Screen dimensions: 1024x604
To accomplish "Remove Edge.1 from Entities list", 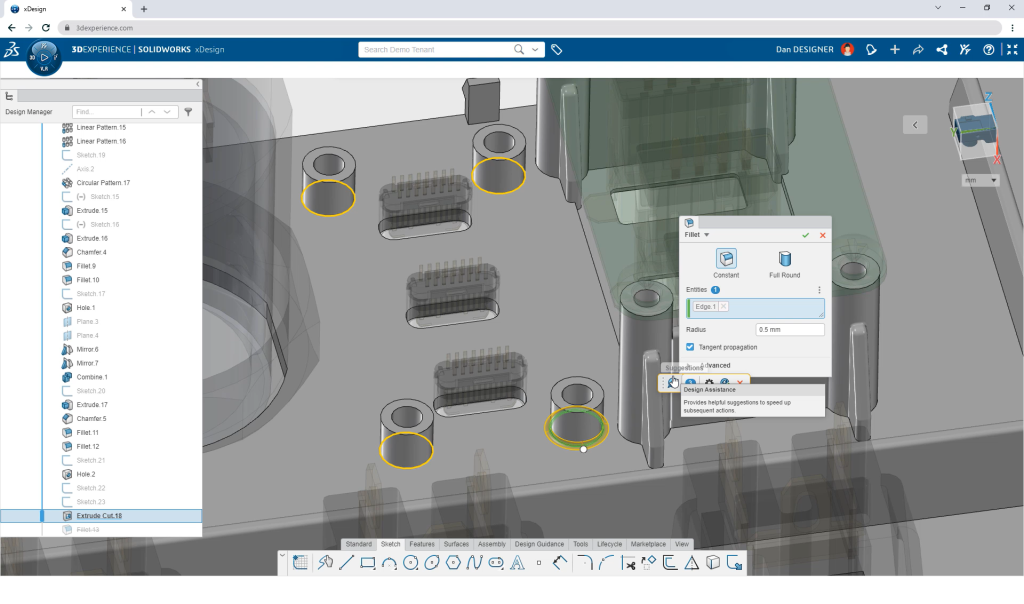I will click(x=723, y=307).
